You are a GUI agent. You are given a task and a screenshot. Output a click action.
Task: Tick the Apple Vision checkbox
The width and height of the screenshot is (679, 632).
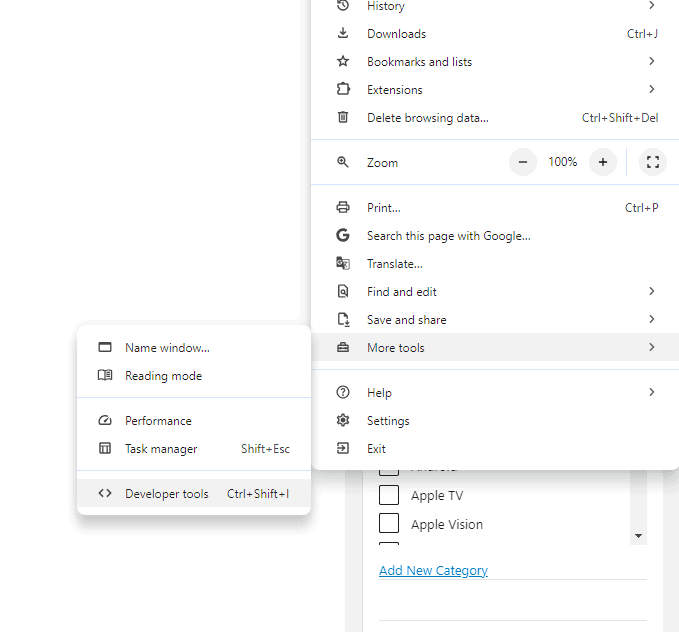(x=389, y=524)
